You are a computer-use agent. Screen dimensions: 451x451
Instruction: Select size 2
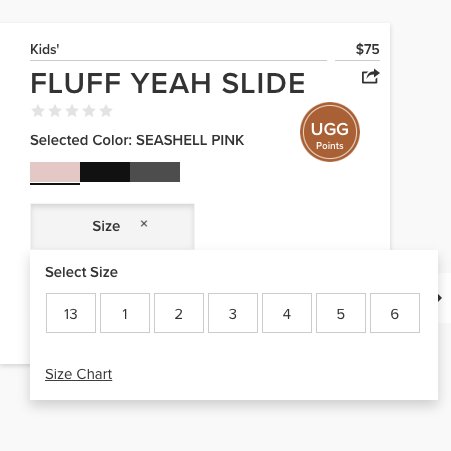coord(179,313)
